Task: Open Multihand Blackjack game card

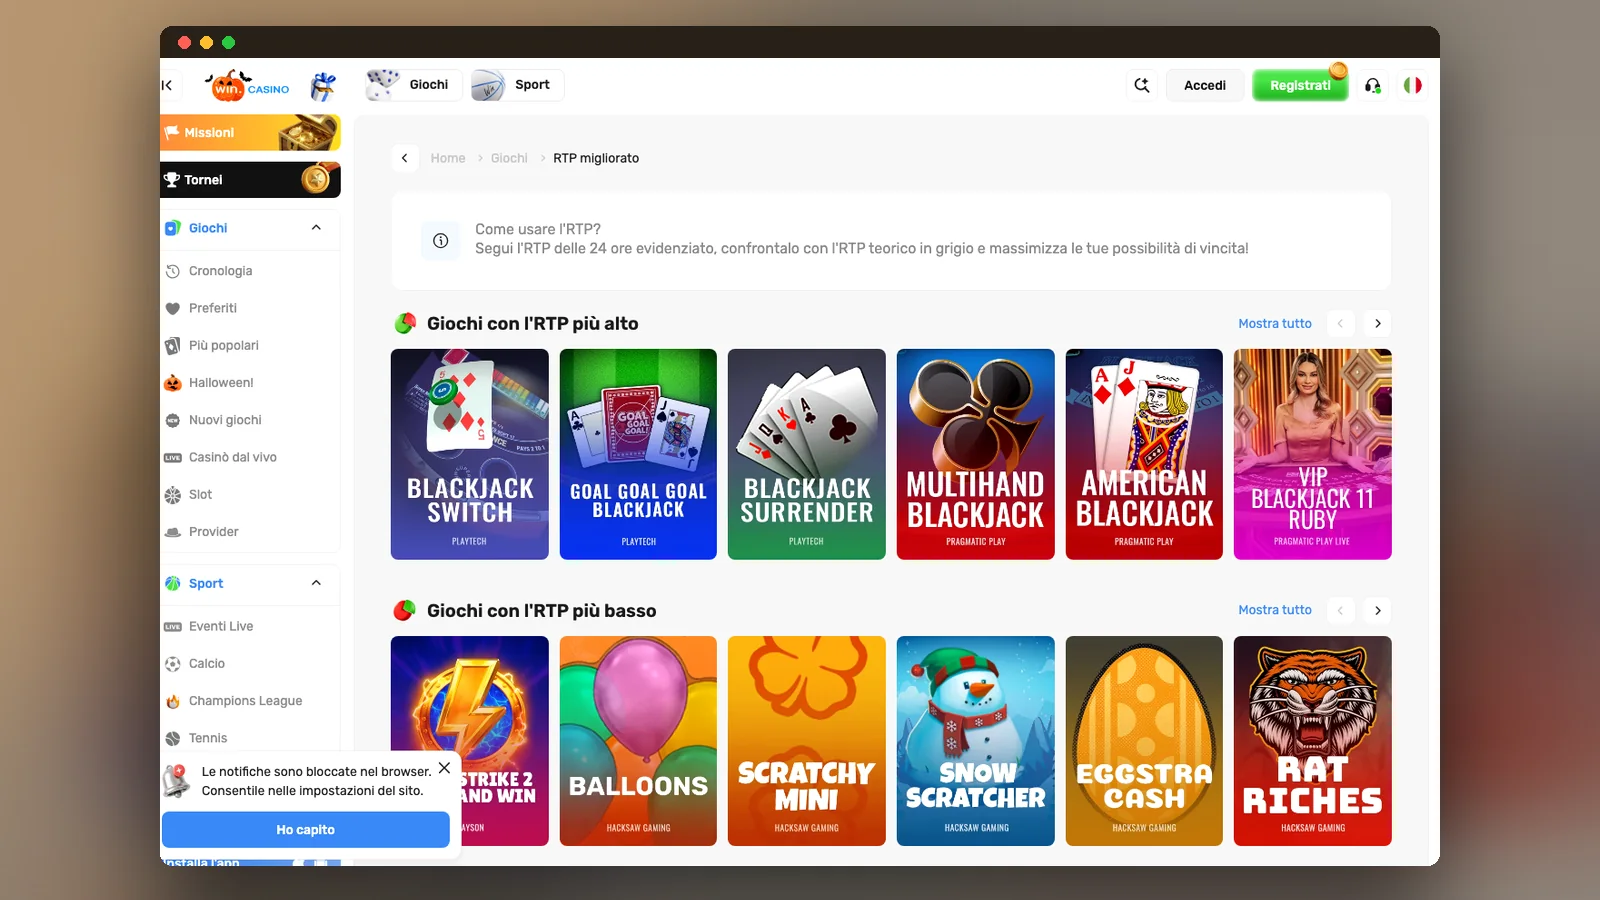Action: tap(976, 454)
